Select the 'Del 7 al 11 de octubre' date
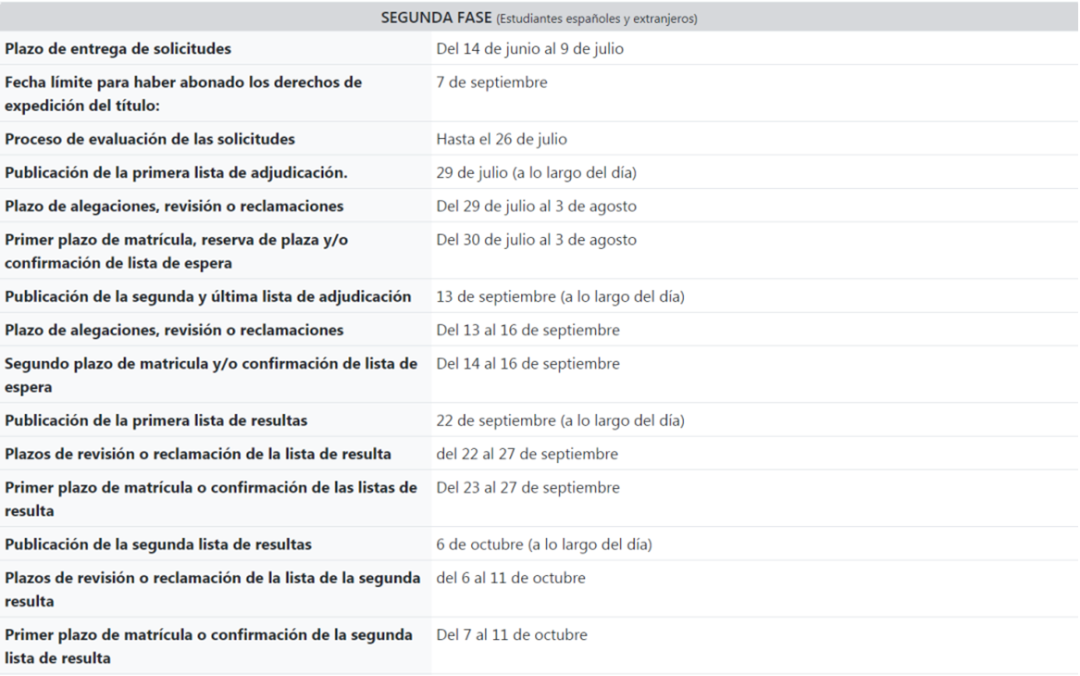This screenshot has width=1080, height=676. [x=512, y=635]
